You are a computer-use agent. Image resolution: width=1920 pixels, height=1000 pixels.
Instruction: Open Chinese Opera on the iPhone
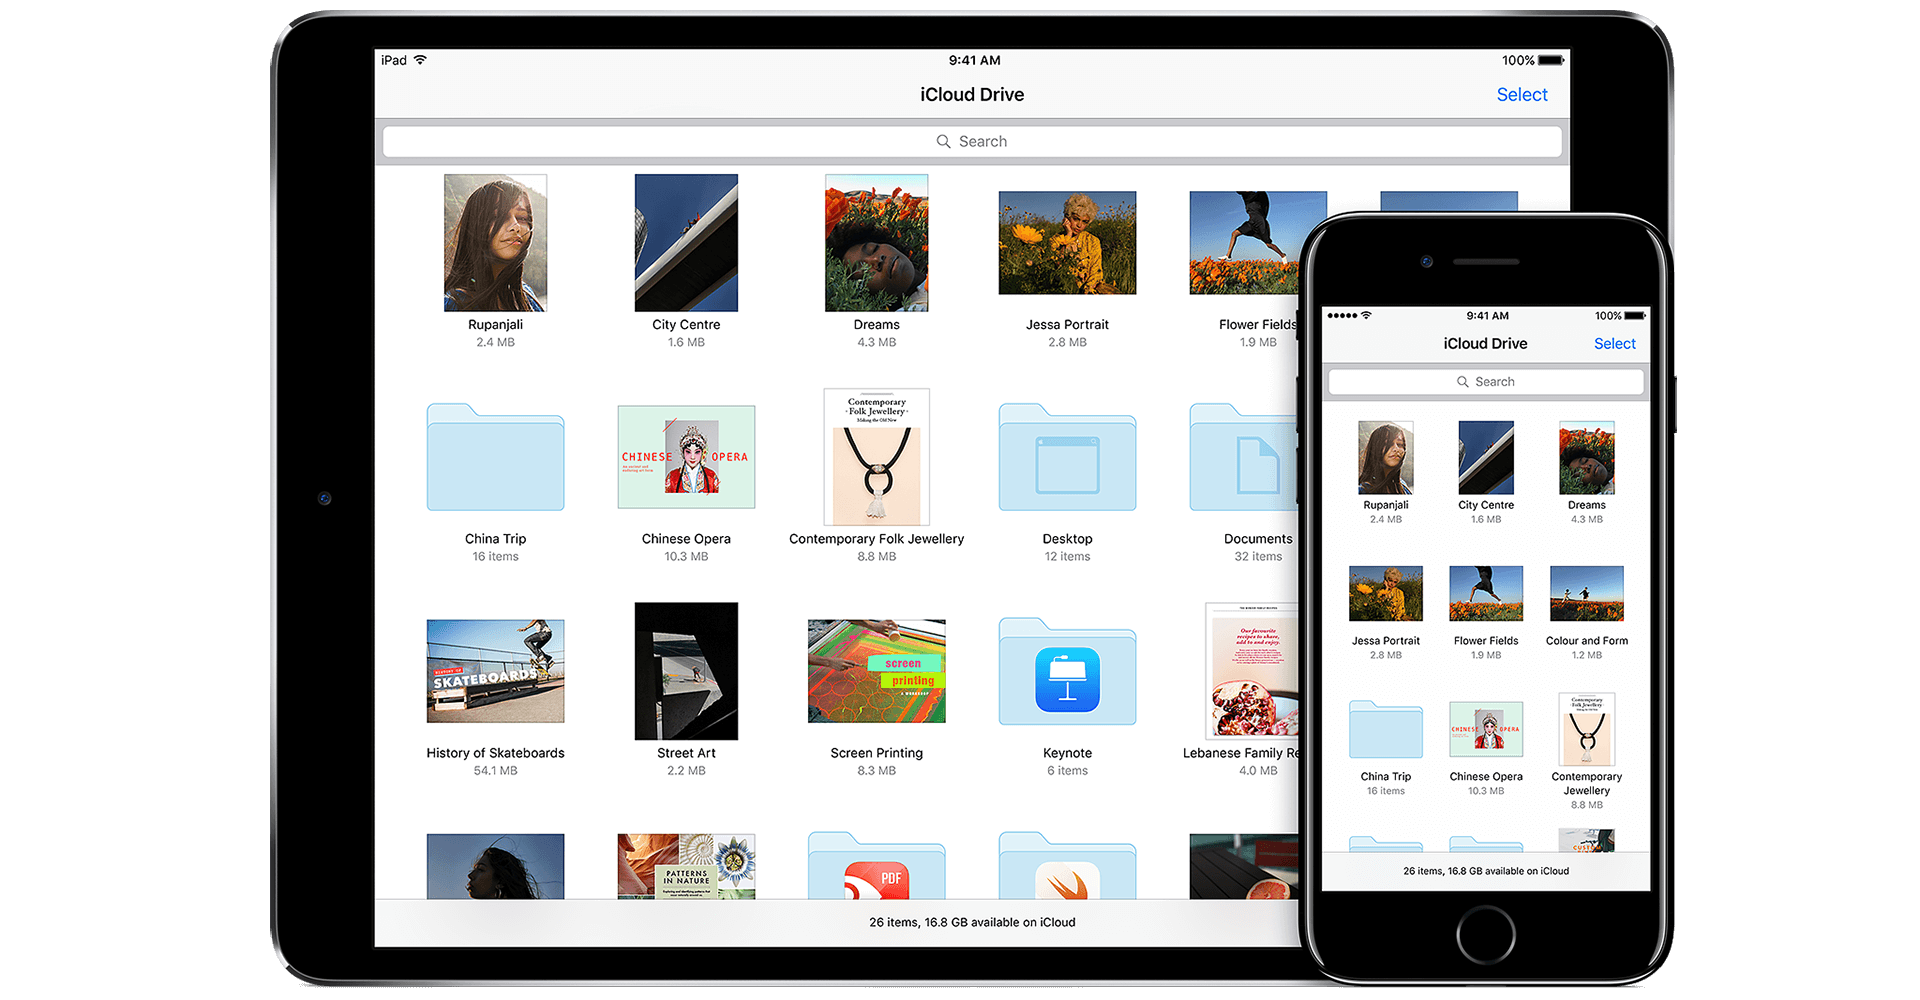pyautogui.click(x=1486, y=729)
